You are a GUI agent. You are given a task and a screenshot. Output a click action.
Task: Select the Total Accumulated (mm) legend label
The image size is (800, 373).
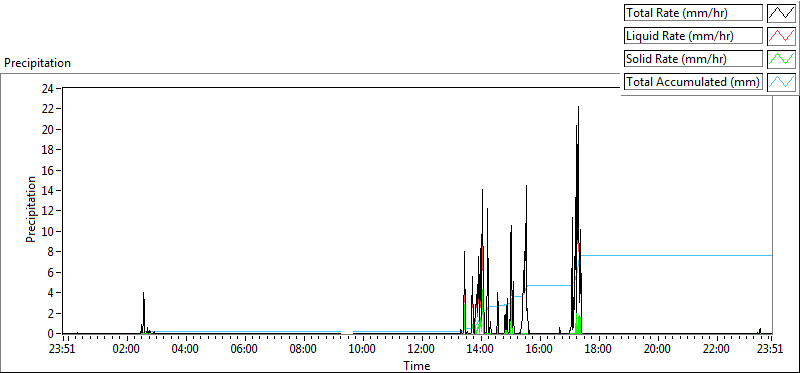(693, 82)
